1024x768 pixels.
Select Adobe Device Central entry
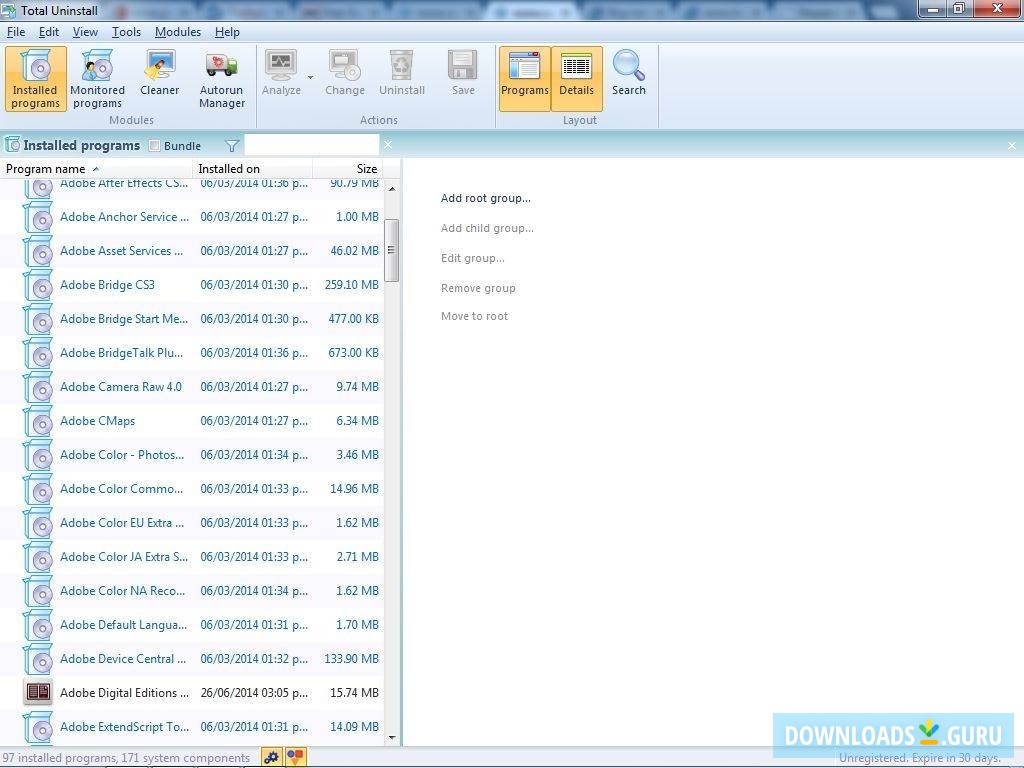(x=192, y=658)
